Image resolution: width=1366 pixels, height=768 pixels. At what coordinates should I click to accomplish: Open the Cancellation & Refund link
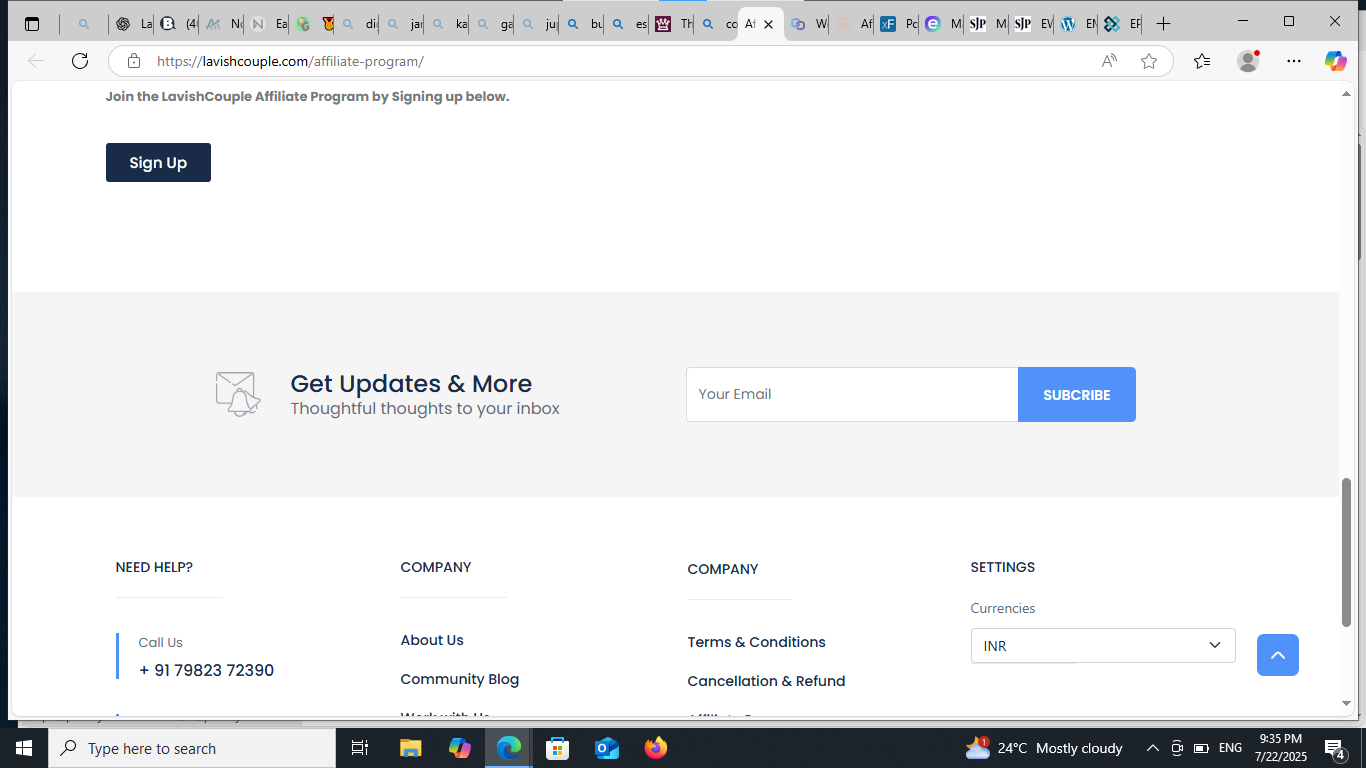point(766,681)
